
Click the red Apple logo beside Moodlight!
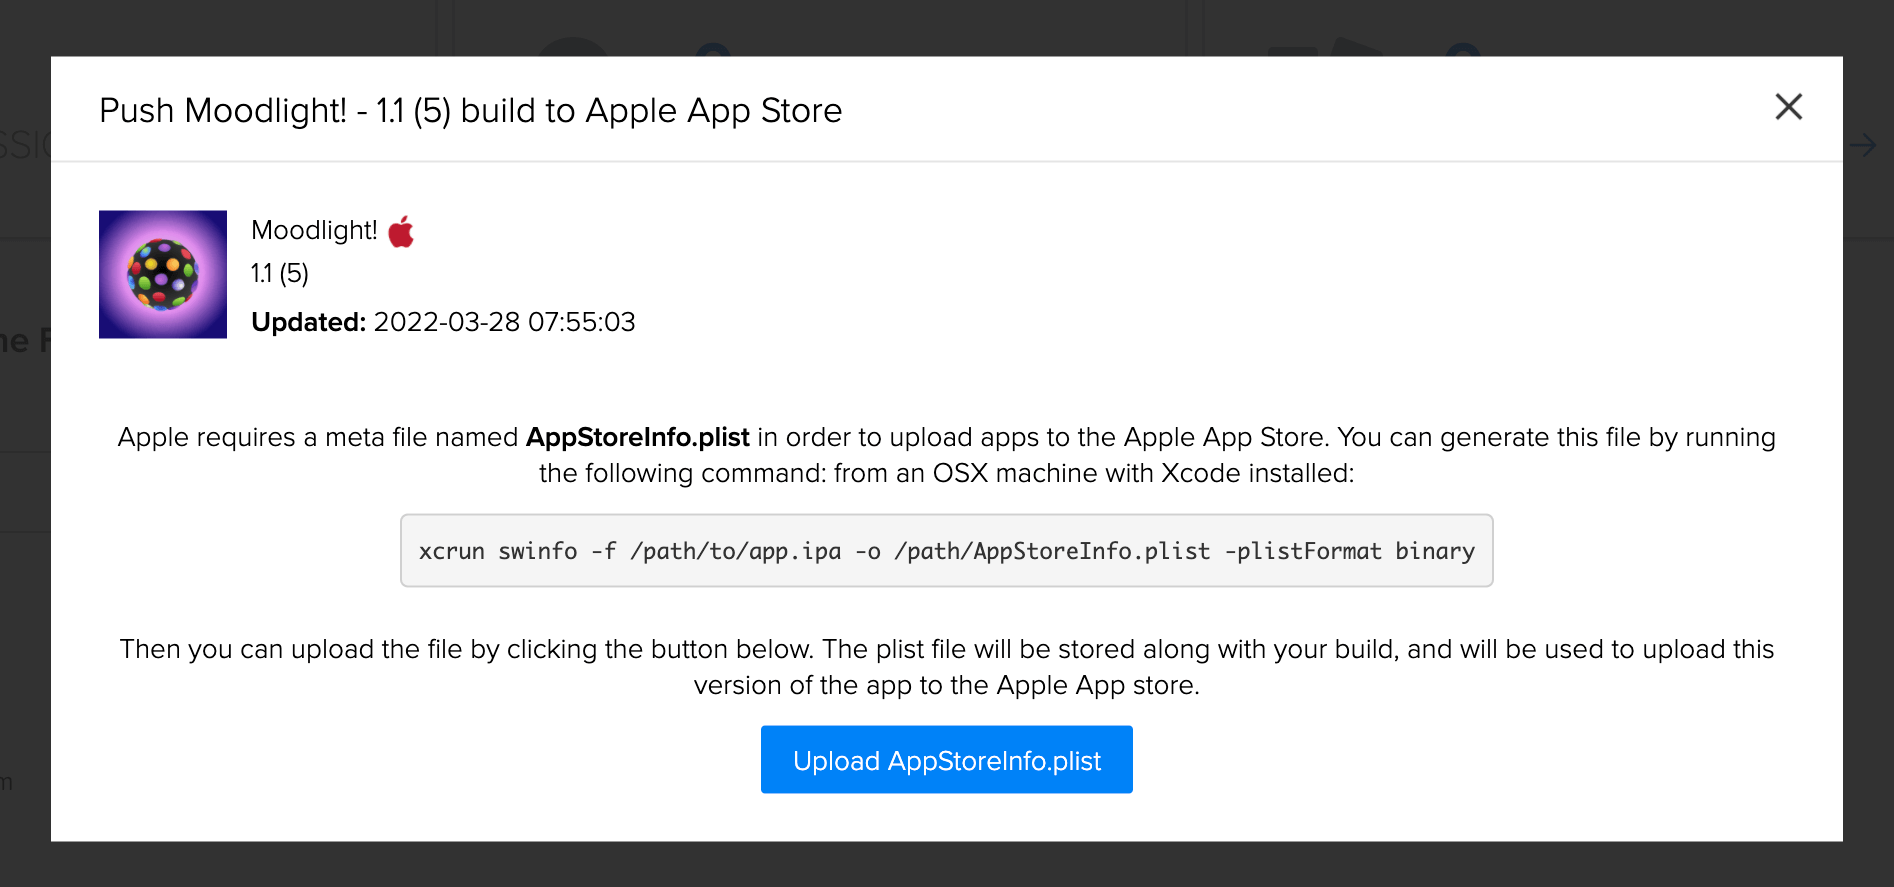click(x=401, y=231)
